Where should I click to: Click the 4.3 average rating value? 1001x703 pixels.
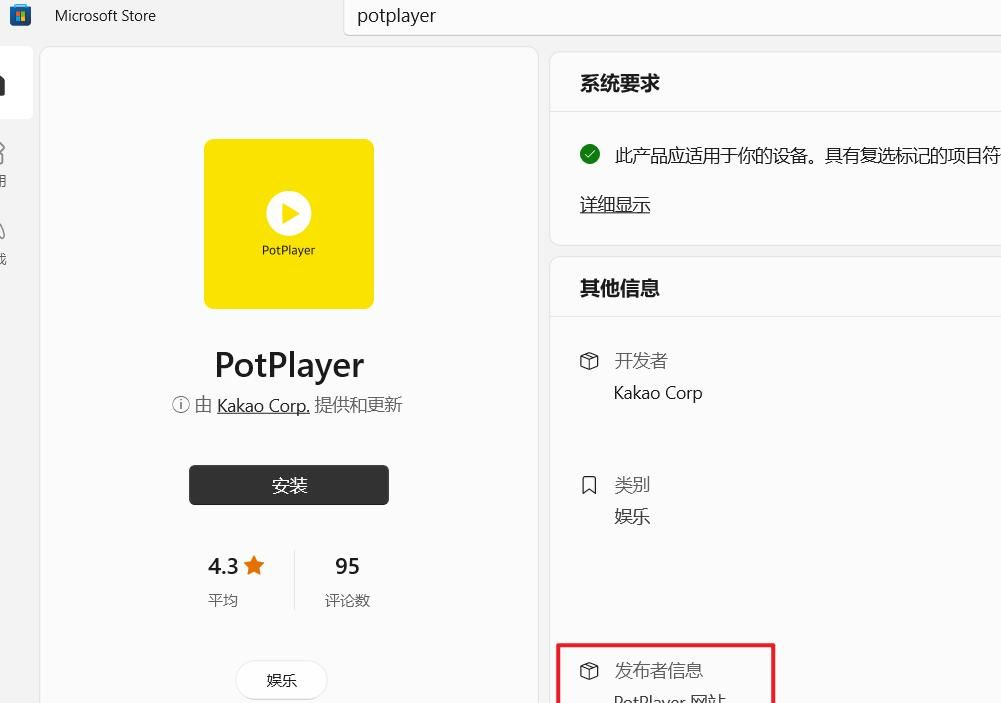click(223, 566)
